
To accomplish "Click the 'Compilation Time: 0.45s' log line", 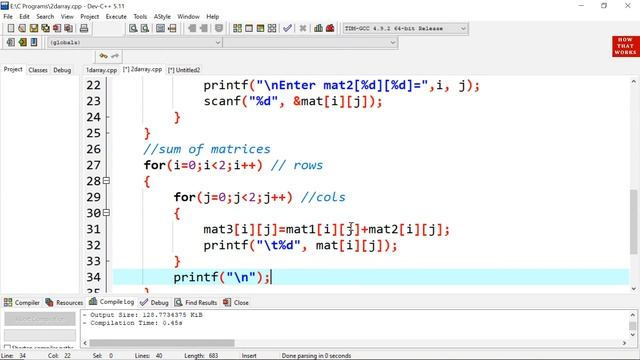I will pos(133,323).
